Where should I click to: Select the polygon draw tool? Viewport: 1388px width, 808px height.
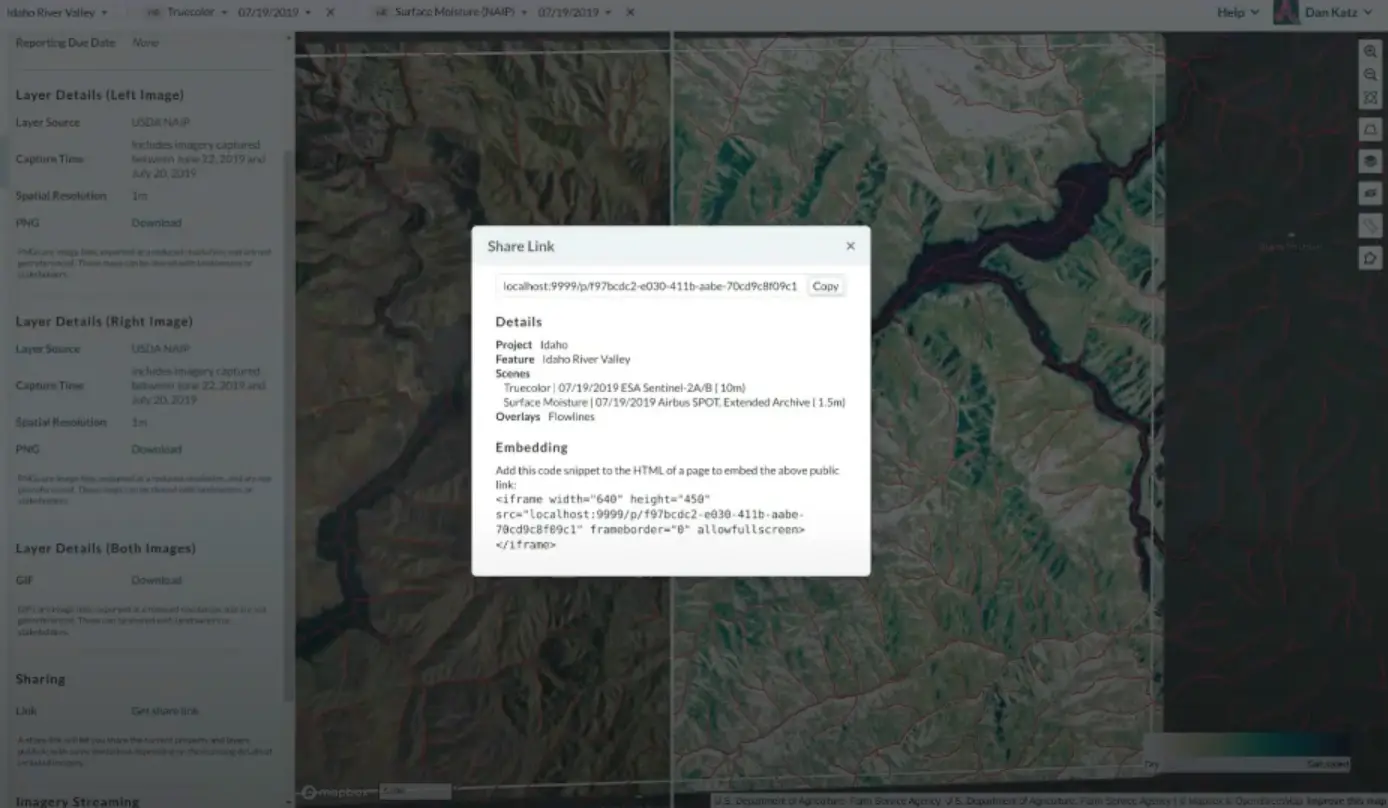tap(1370, 258)
